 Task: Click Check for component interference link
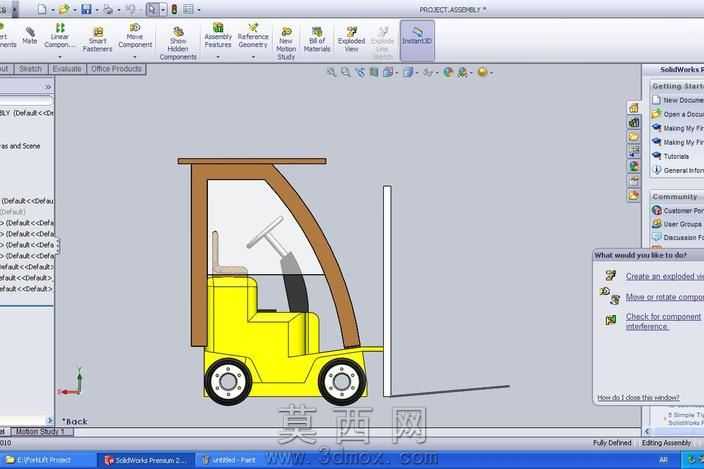coord(663,321)
